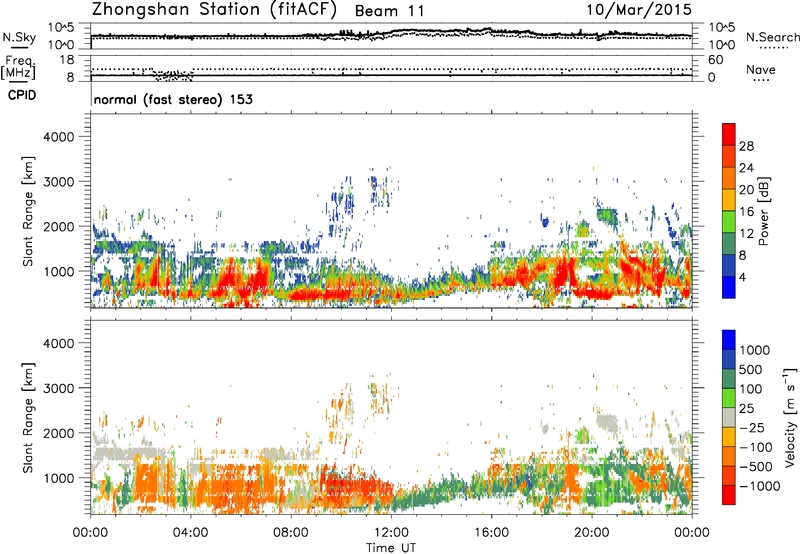Click the CPID label

22,95
